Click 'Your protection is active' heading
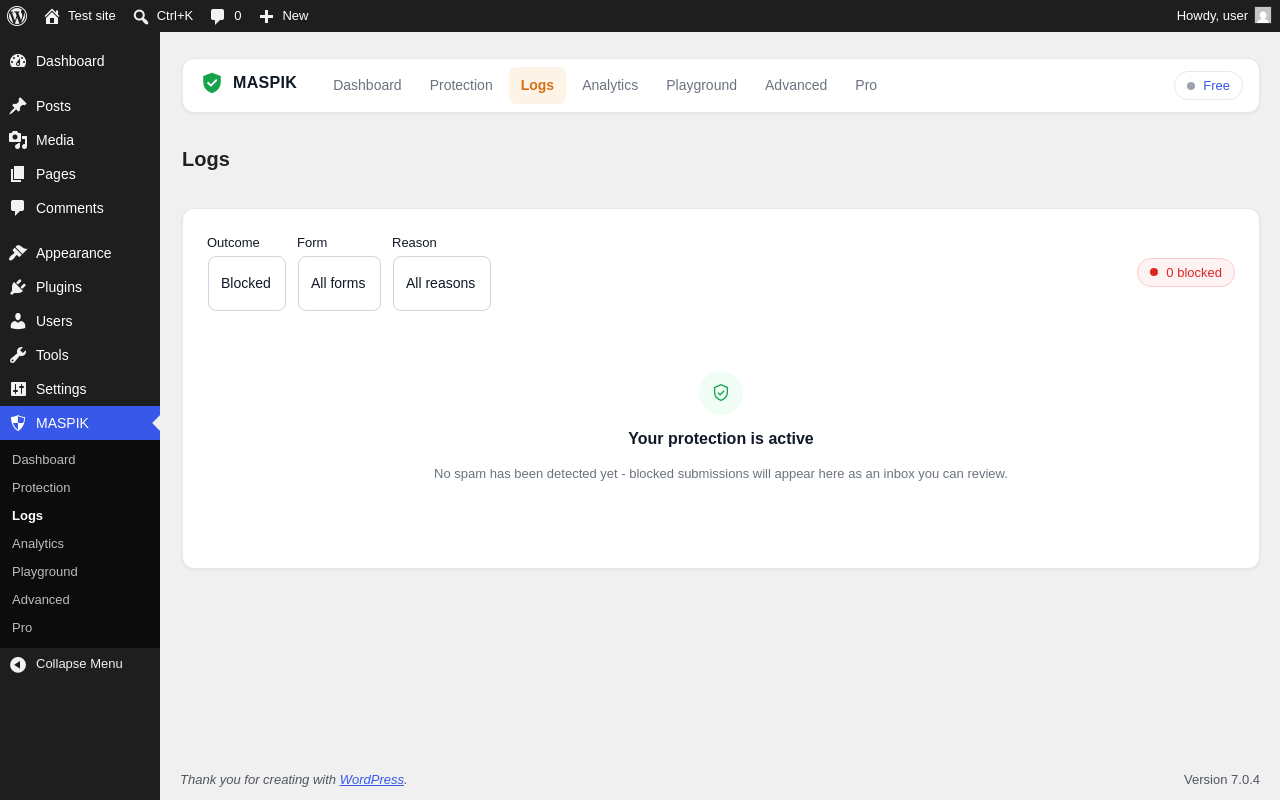 (721, 439)
